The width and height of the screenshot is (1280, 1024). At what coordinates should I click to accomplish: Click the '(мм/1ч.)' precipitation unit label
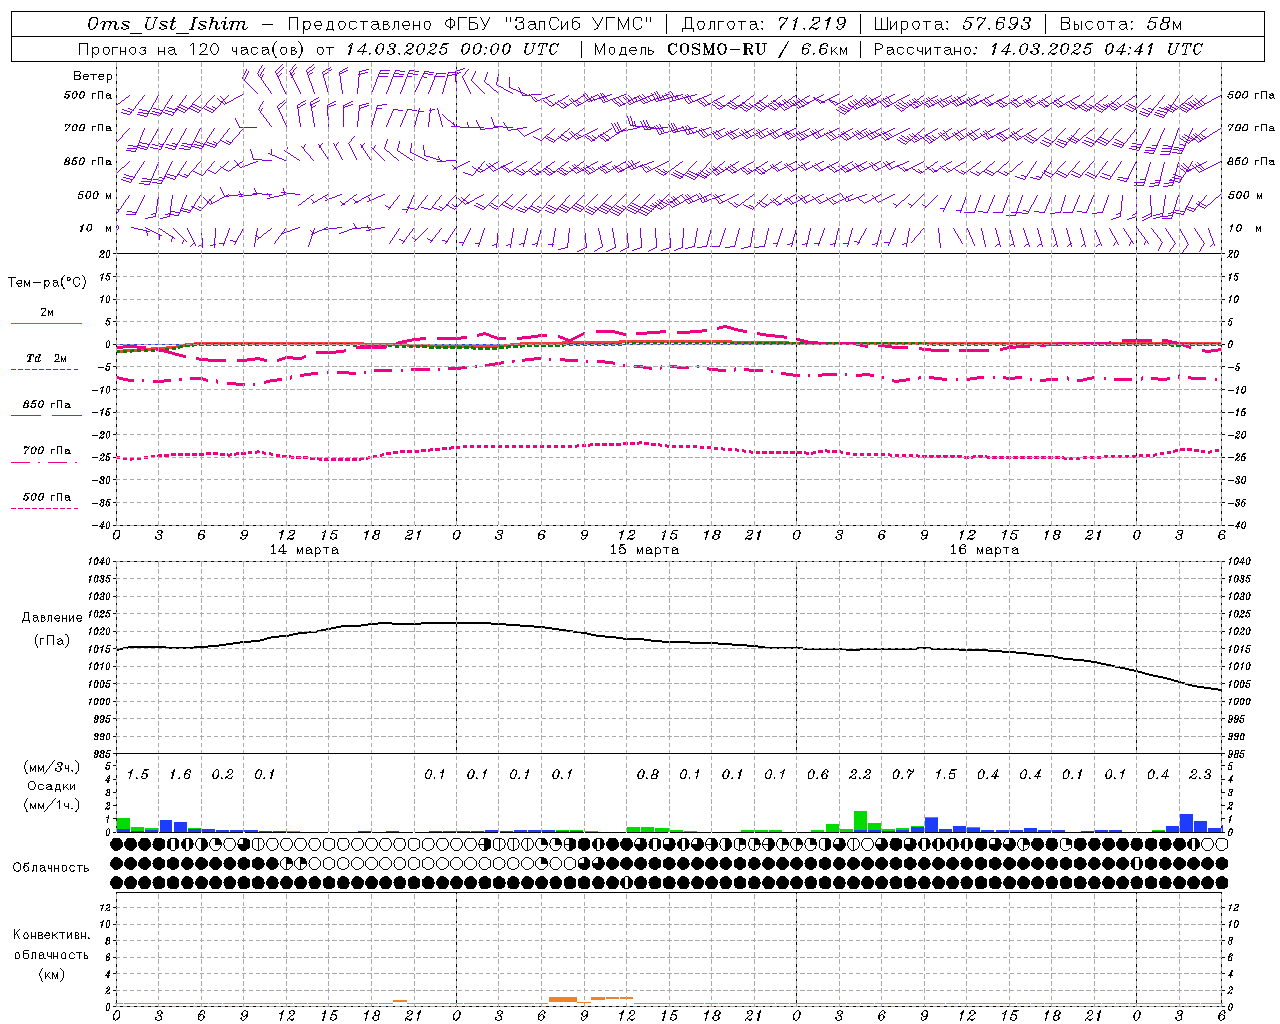pos(52,805)
